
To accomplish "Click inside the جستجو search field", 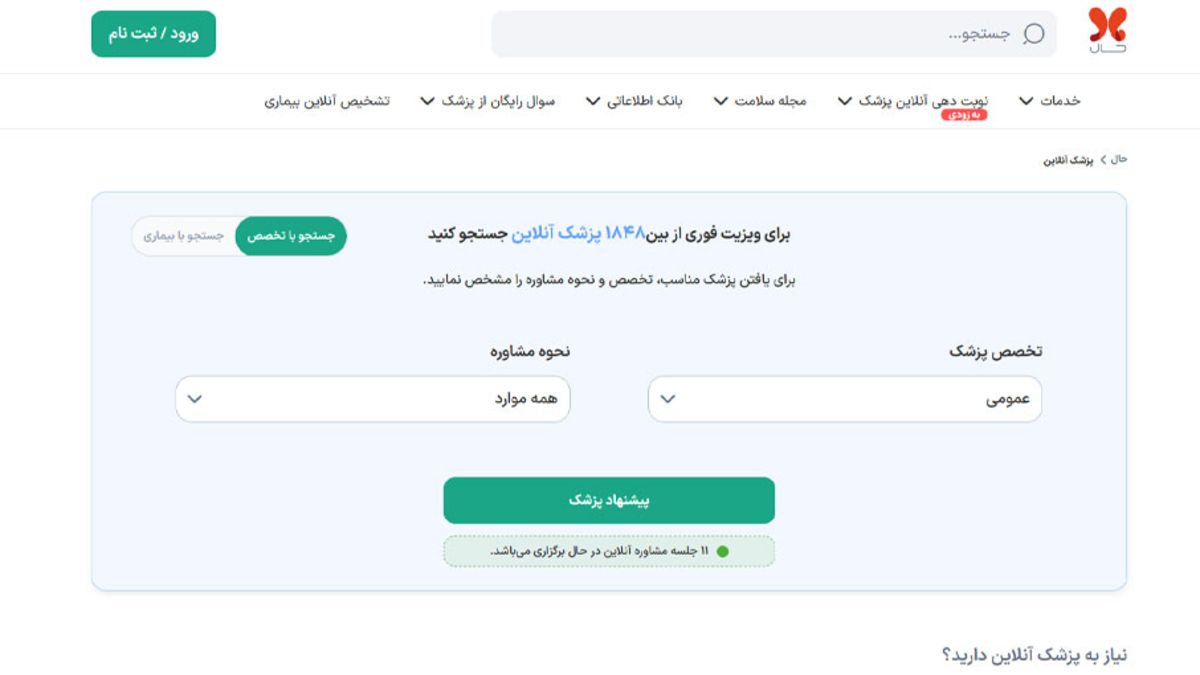I will coord(774,34).
